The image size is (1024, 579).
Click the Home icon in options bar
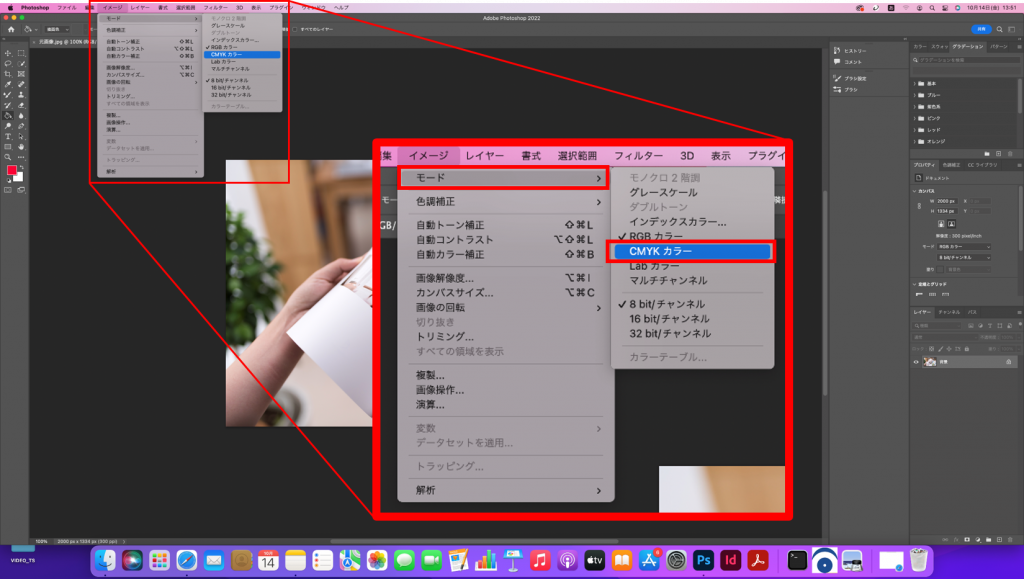point(11,29)
